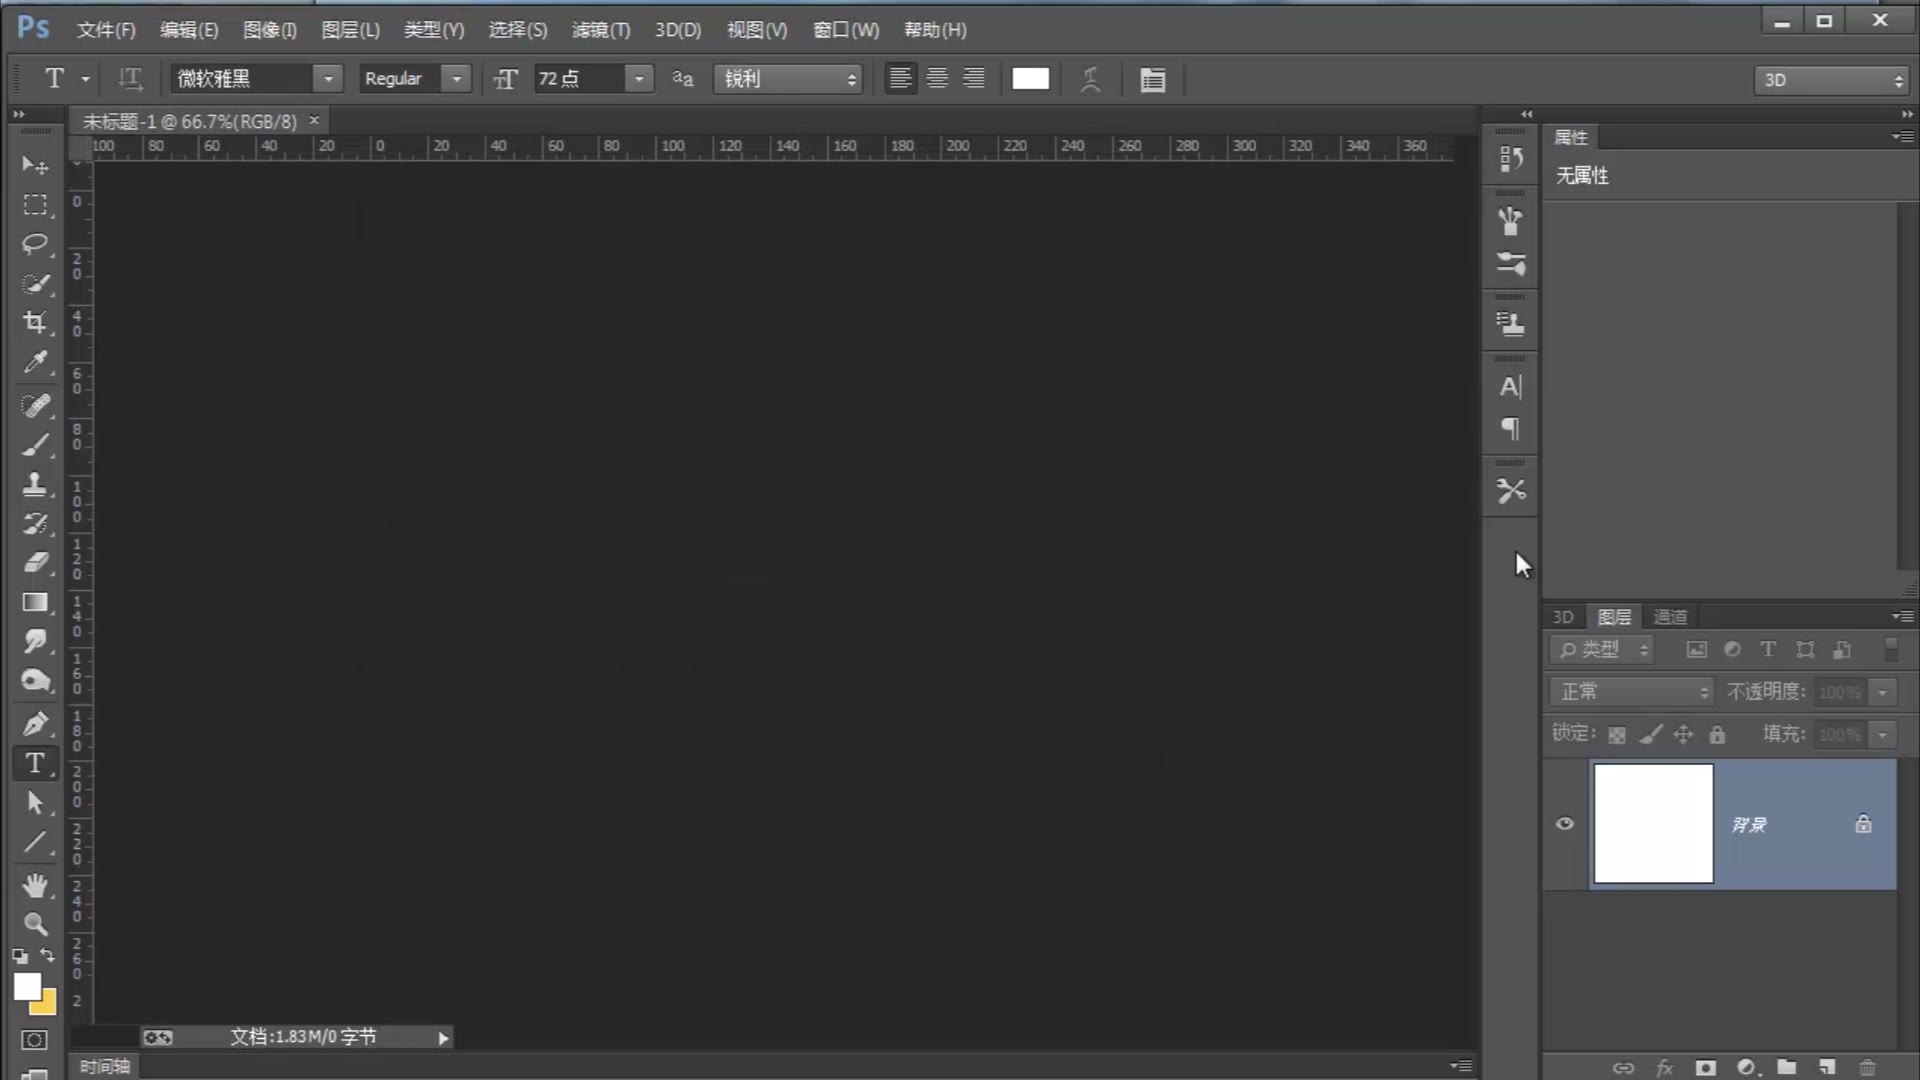The image size is (1920, 1080).
Task: Select the Smudge tool
Action: pyautogui.click(x=35, y=641)
